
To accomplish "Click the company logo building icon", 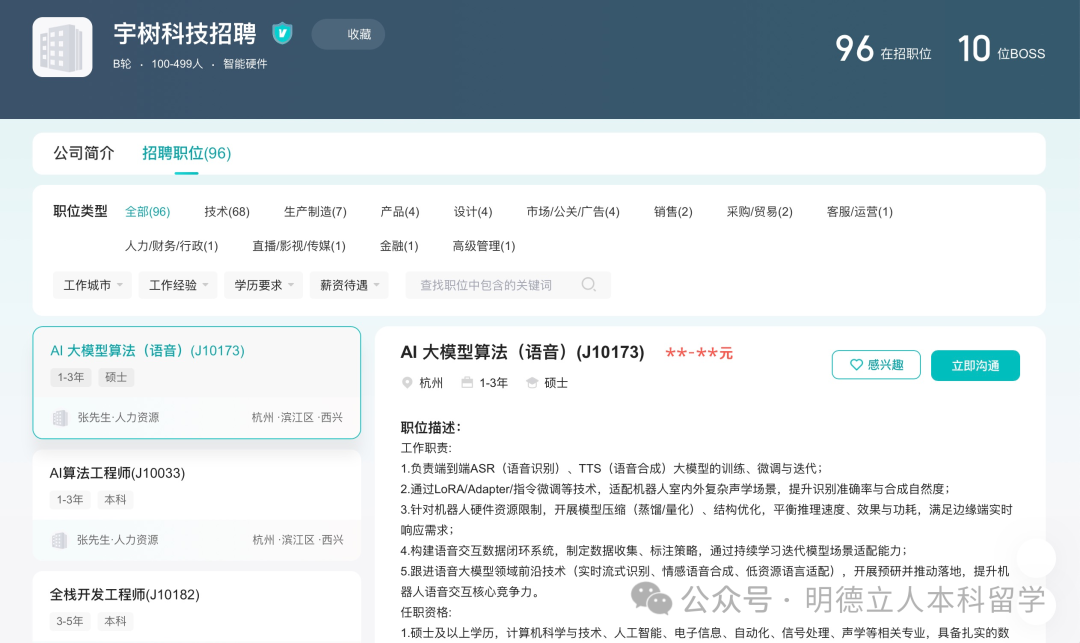I will tap(62, 47).
